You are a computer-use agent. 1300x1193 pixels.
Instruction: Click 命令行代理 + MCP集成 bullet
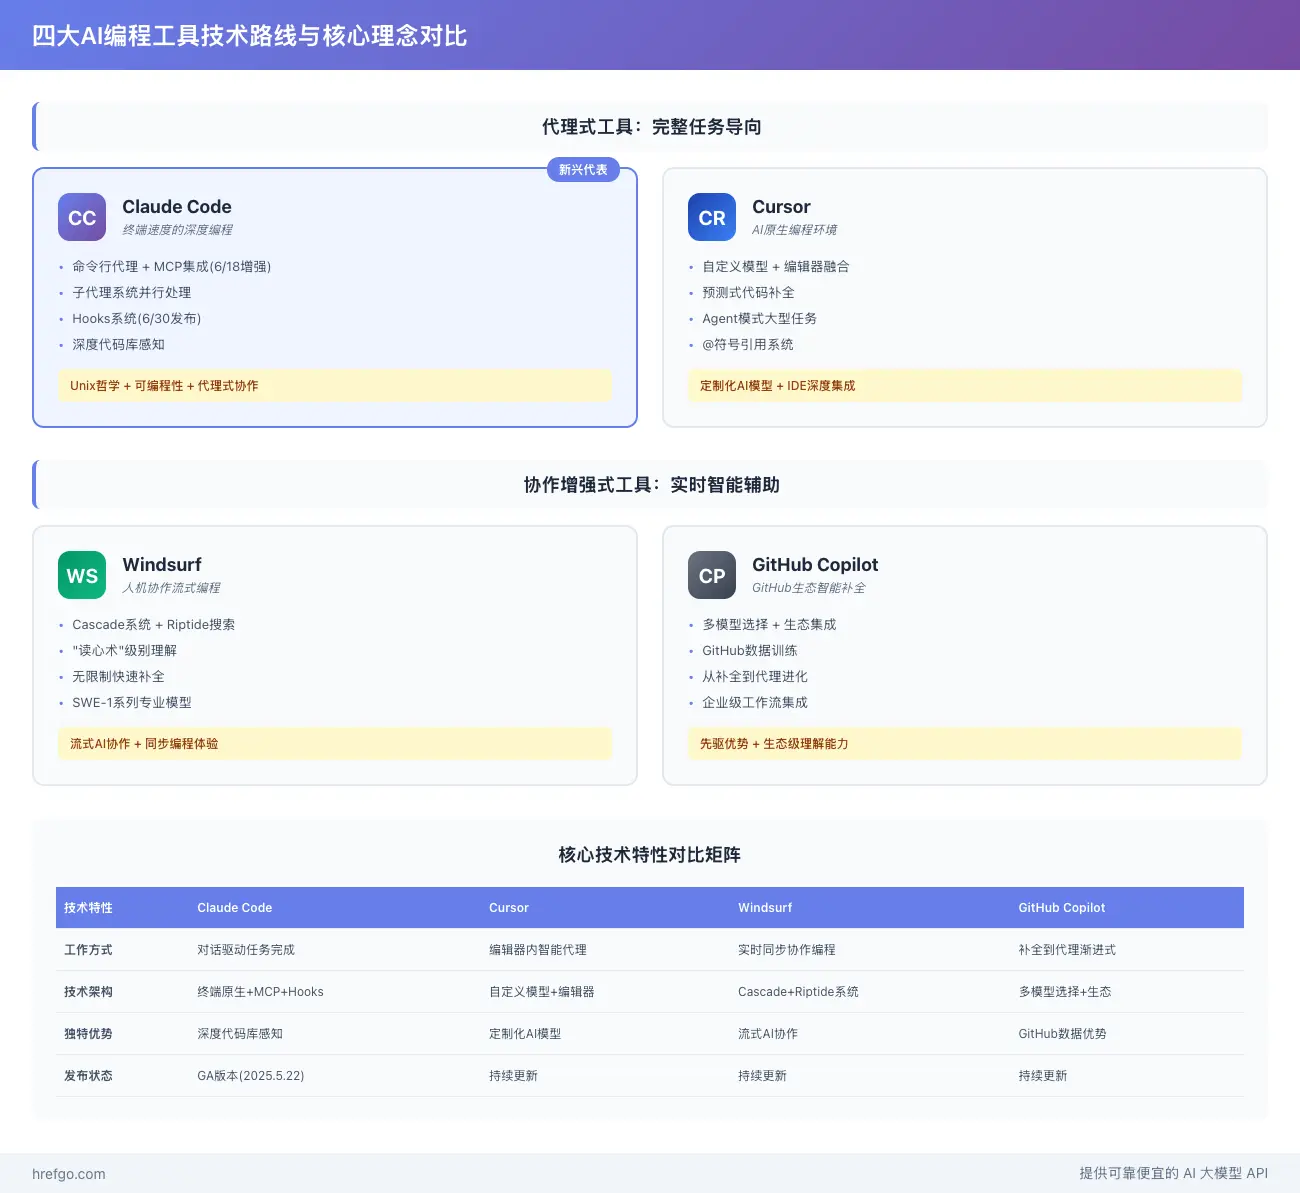[171, 266]
